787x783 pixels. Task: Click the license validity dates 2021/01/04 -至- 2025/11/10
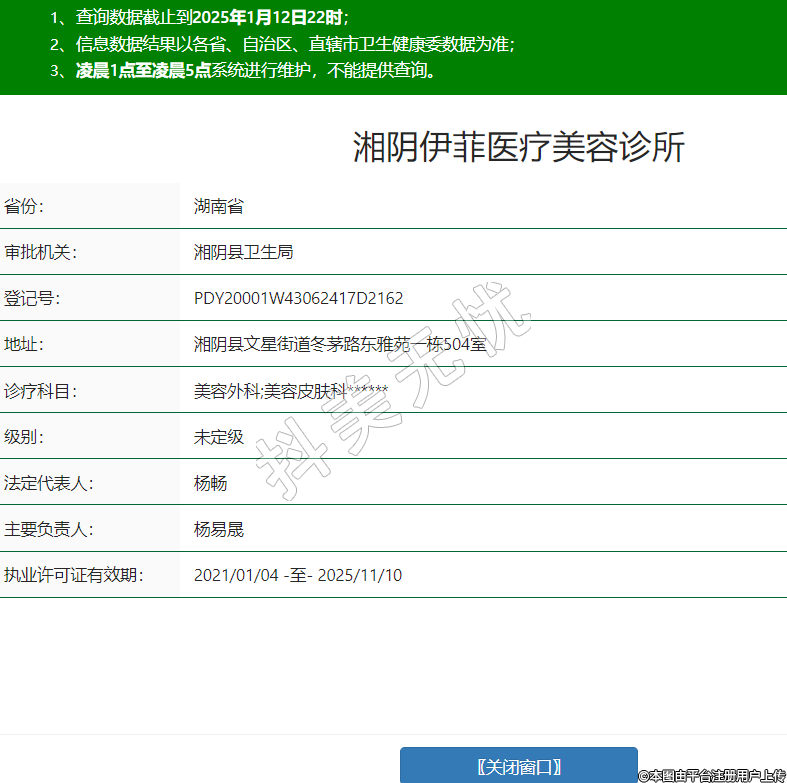298,575
